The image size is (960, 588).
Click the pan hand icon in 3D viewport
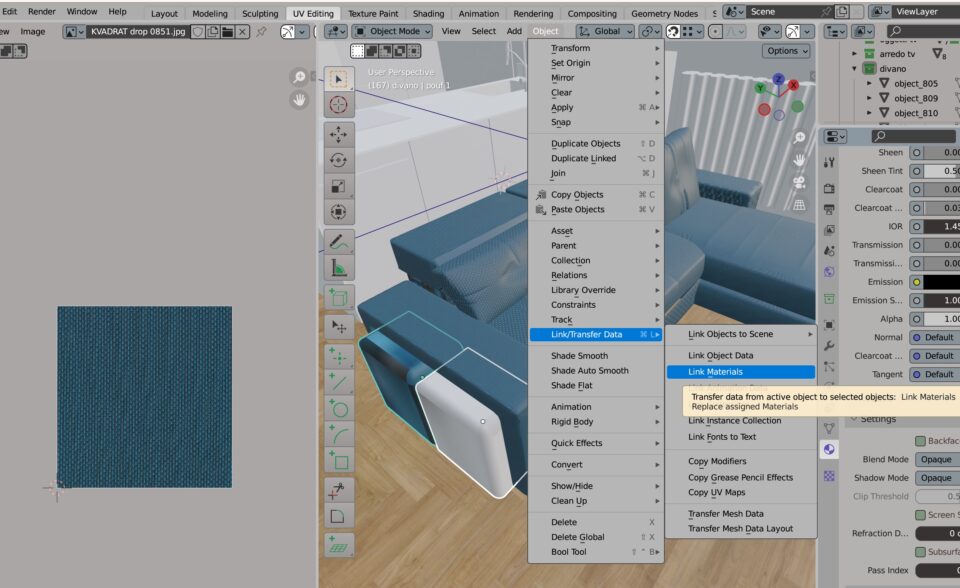pos(799,161)
